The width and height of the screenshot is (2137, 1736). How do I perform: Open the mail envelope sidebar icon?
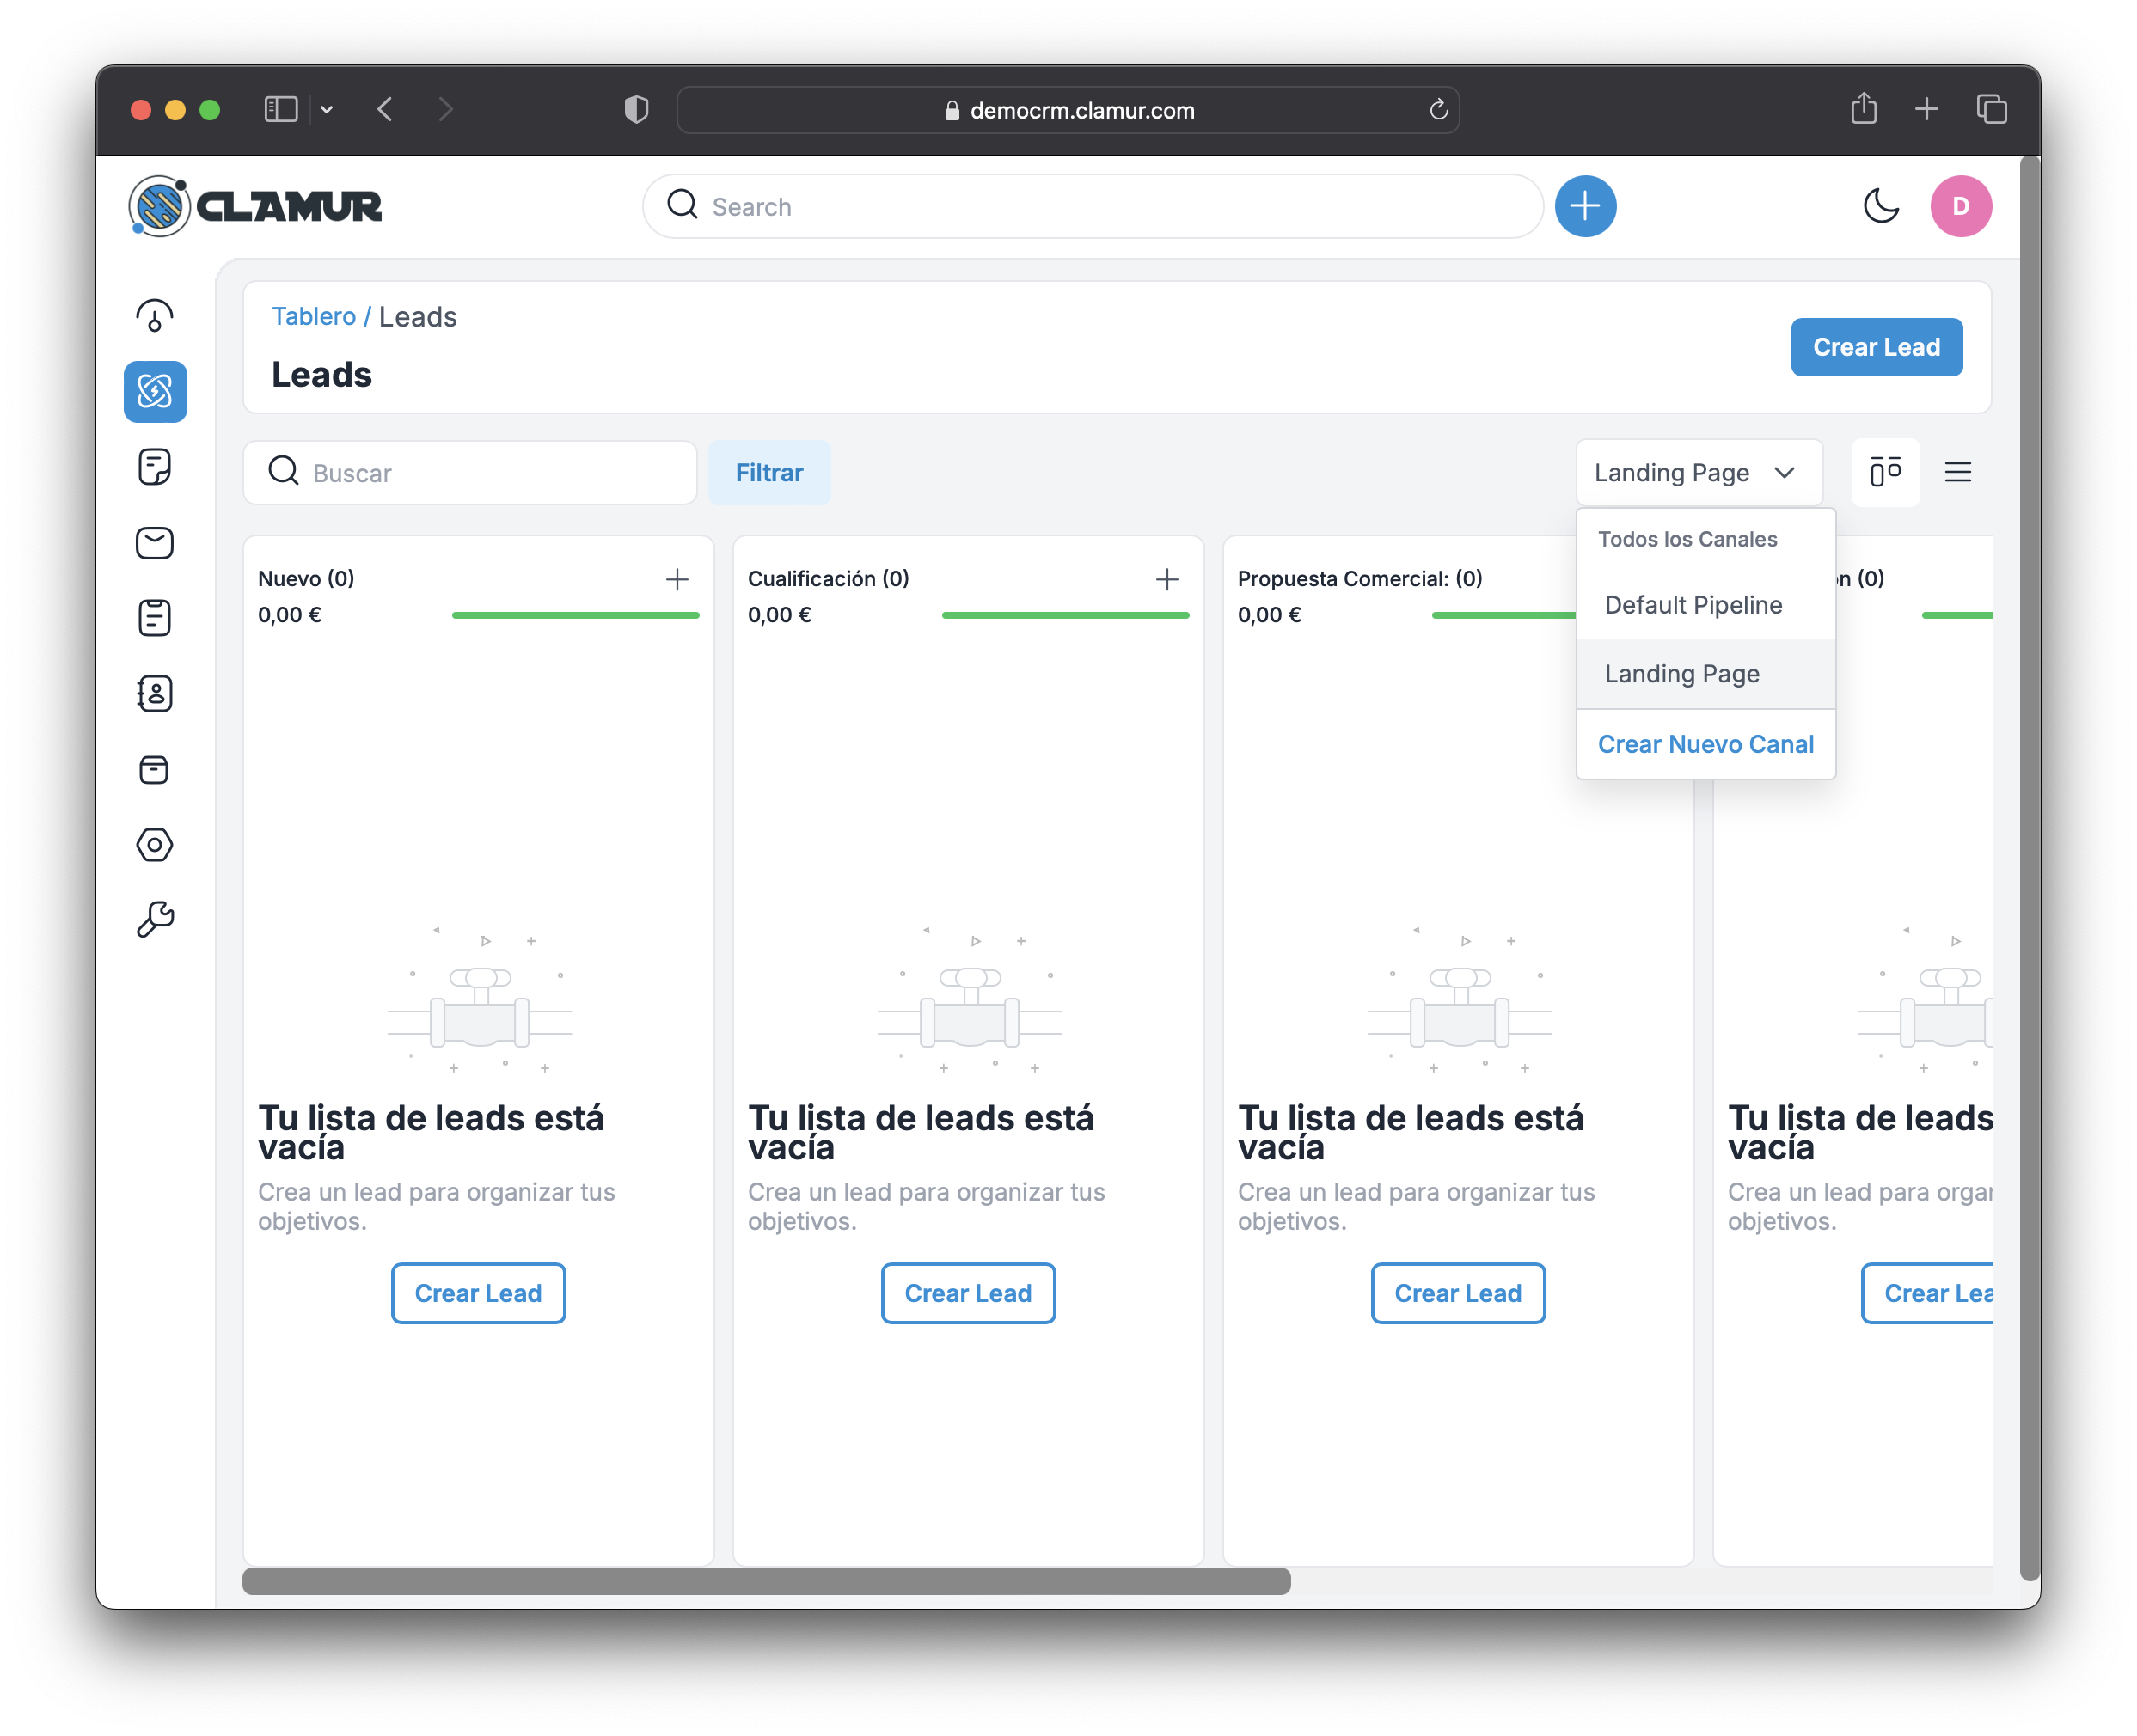[x=155, y=543]
